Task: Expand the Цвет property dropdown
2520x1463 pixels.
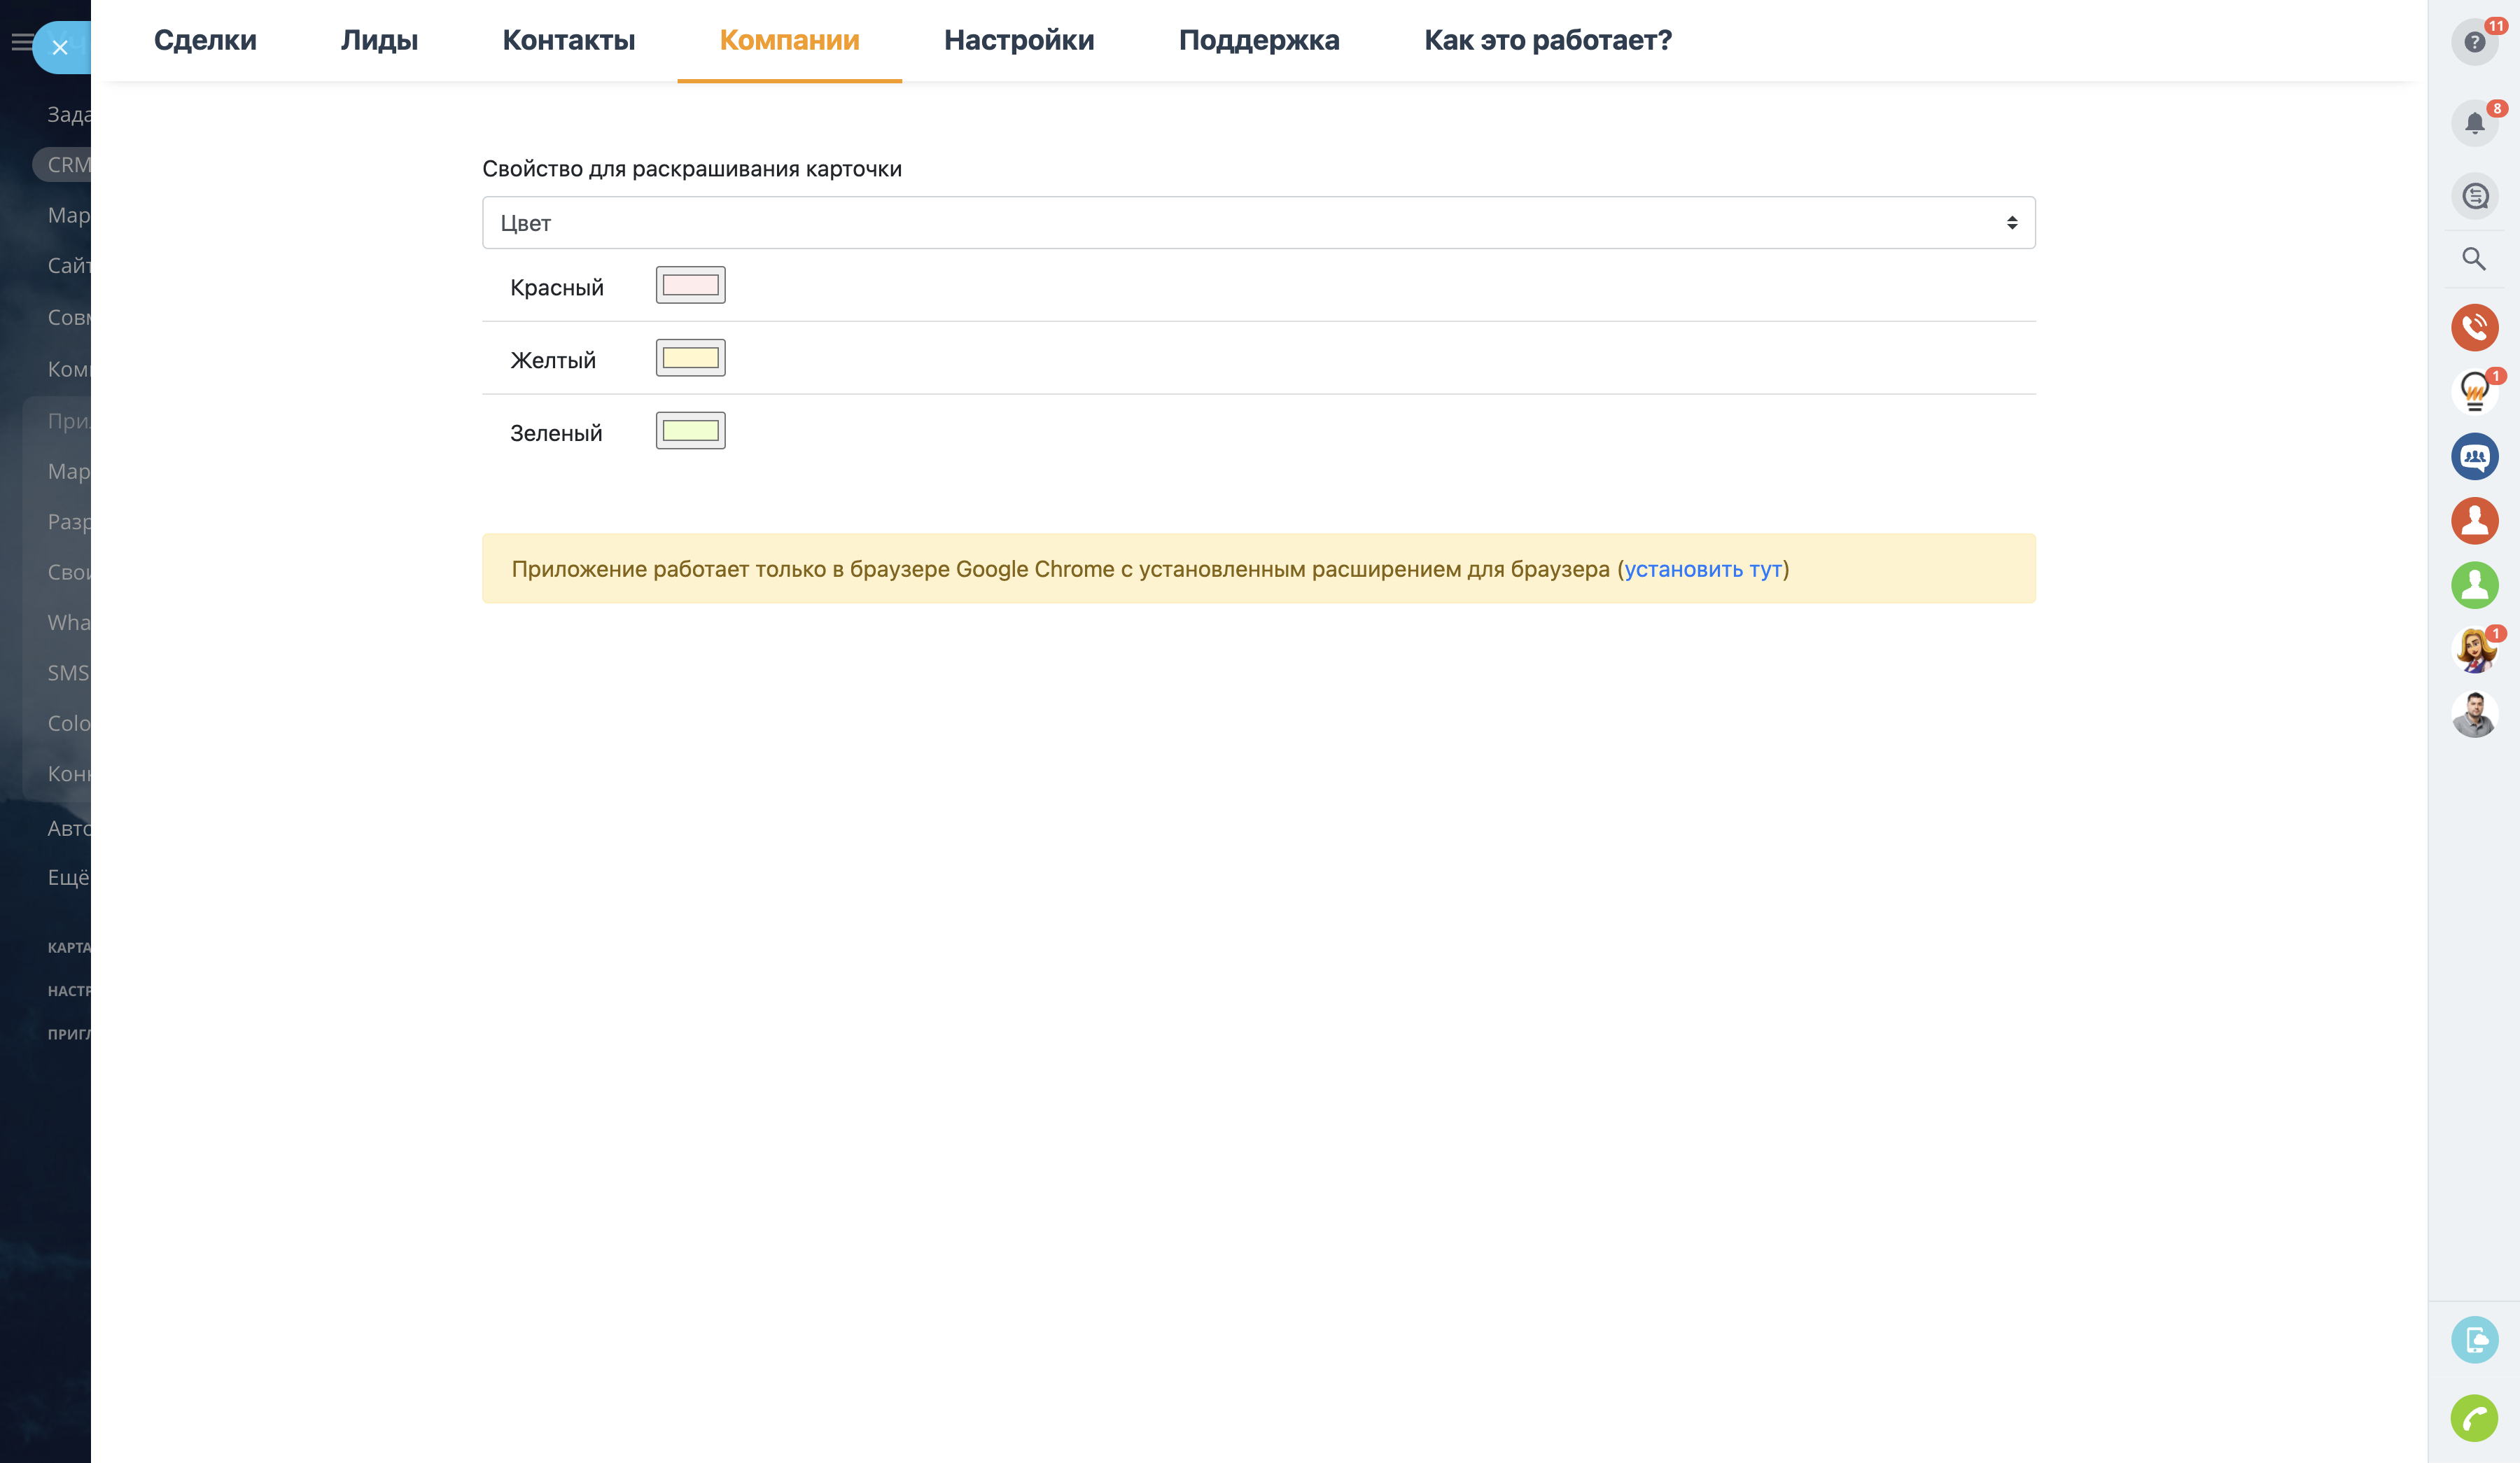Action: pyautogui.click(x=1258, y=223)
